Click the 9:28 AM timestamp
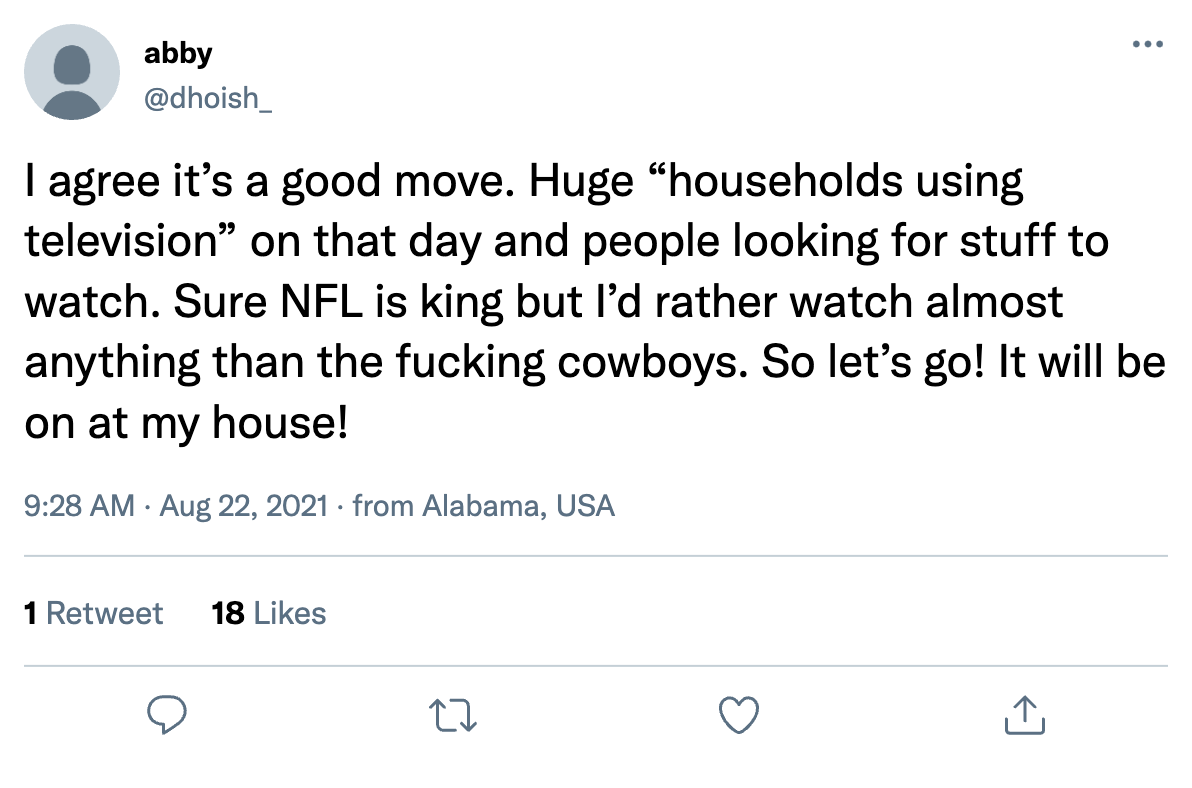Image resolution: width=1192 pixels, height=788 pixels. 79,506
